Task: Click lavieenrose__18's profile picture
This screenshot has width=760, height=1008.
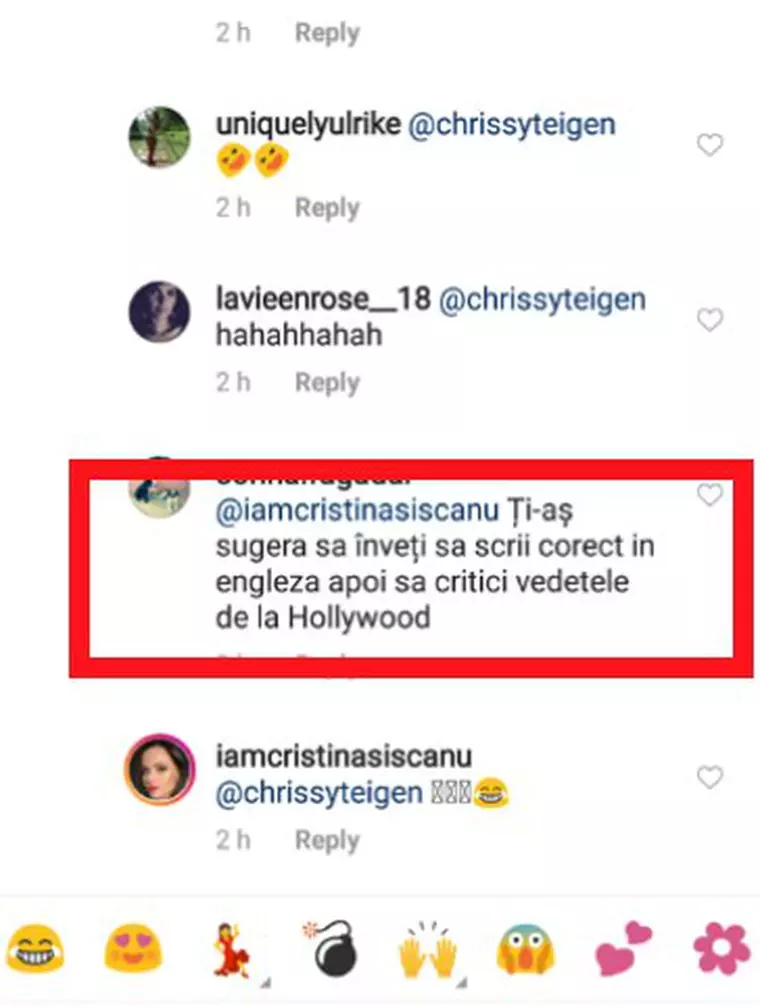Action: pyautogui.click(x=158, y=312)
